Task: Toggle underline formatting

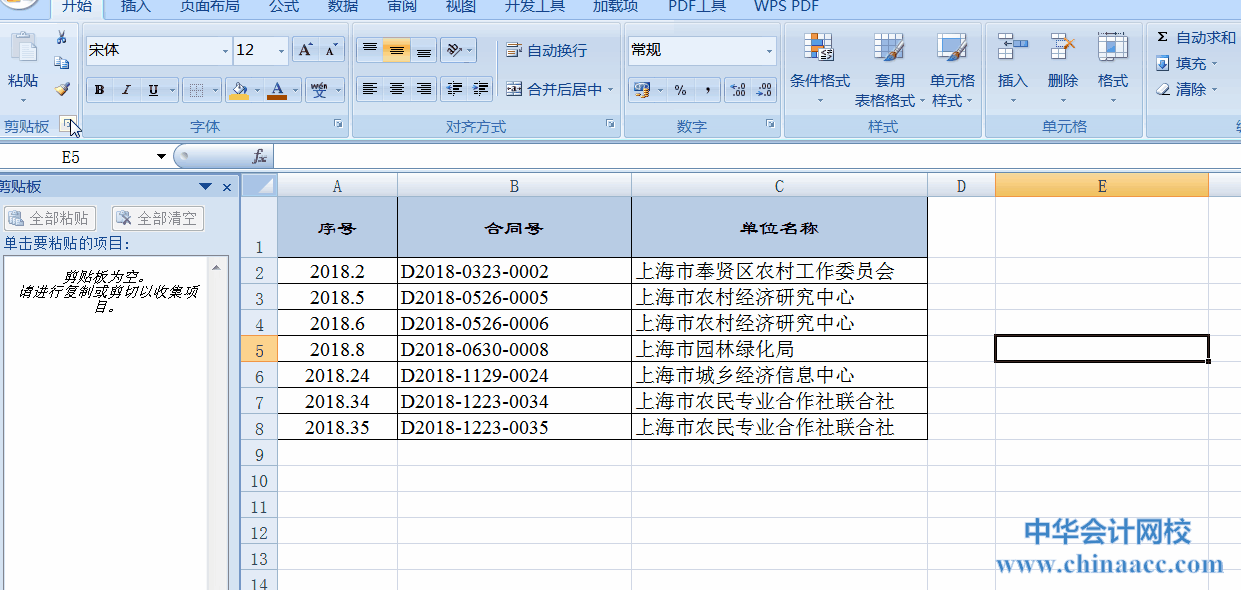Action: [153, 90]
